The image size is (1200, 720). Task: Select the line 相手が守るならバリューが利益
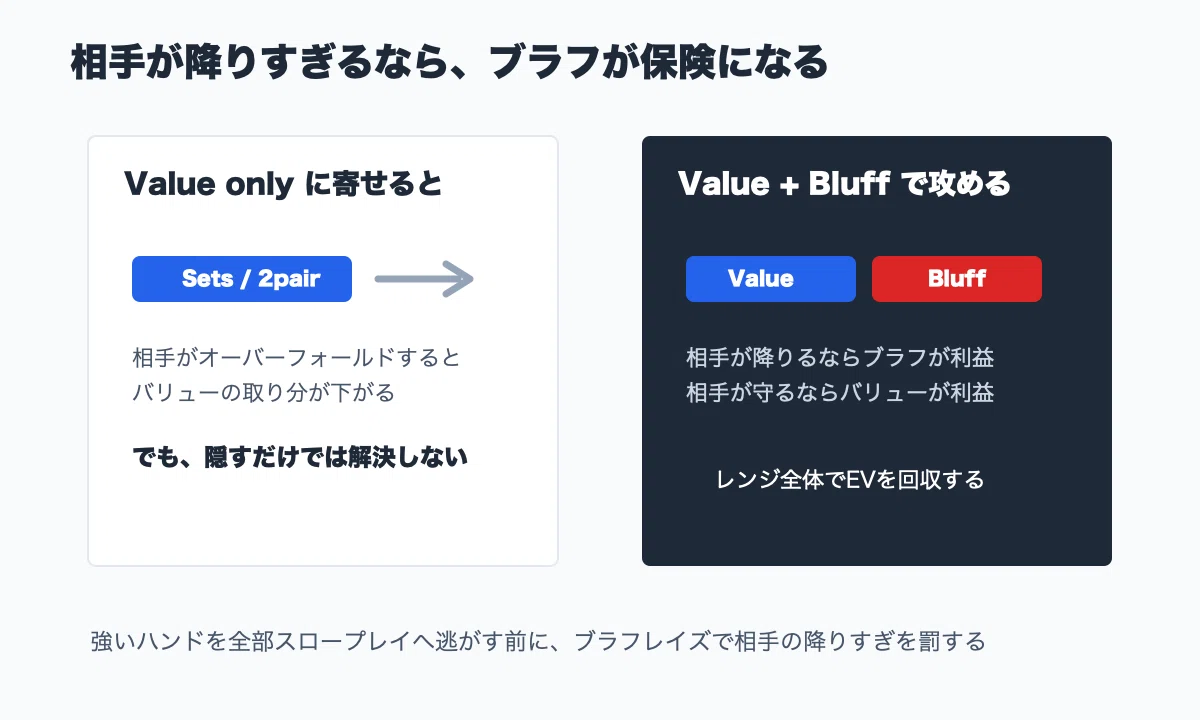840,393
